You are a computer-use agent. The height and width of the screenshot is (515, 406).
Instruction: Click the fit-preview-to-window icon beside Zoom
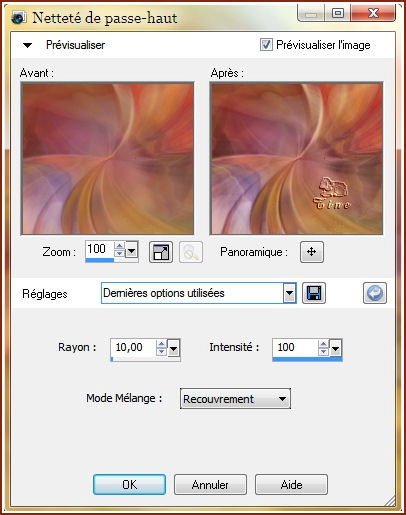161,252
